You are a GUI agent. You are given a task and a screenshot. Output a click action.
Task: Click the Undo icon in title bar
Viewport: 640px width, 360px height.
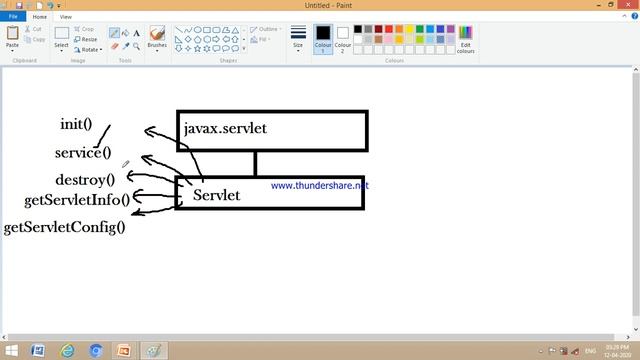(x=50, y=5)
